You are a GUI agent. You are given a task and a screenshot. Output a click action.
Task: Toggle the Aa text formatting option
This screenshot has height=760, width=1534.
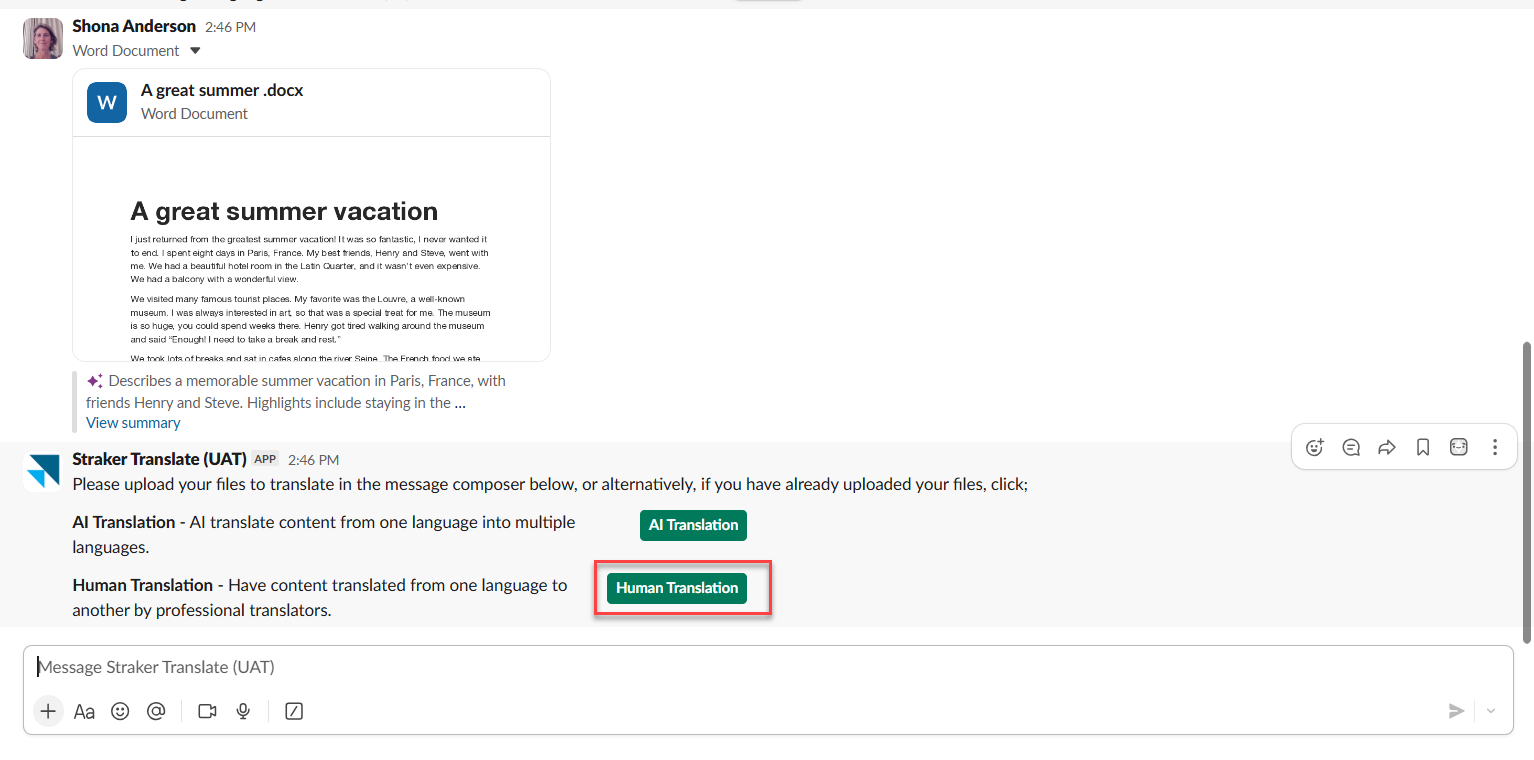click(x=84, y=711)
